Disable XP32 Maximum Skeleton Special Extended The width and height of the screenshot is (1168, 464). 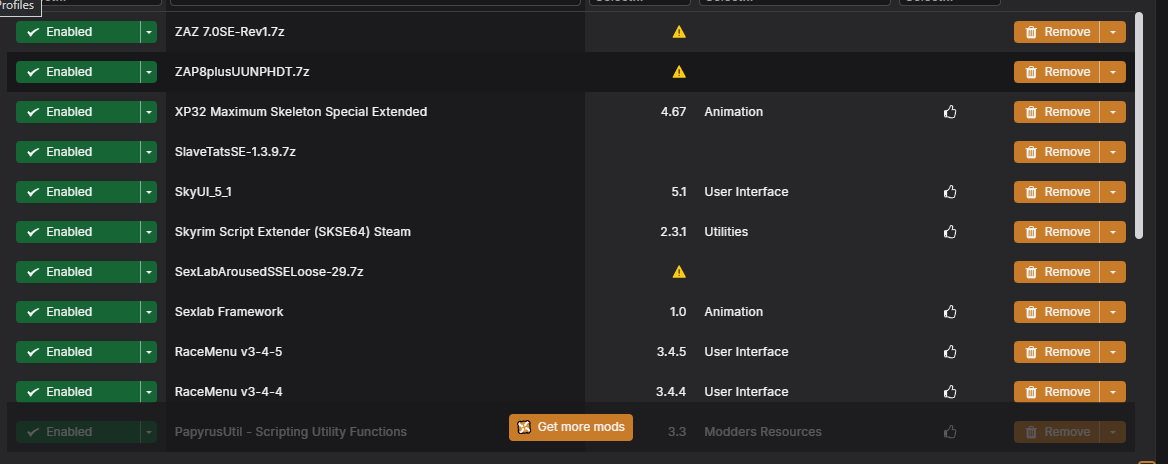point(77,112)
